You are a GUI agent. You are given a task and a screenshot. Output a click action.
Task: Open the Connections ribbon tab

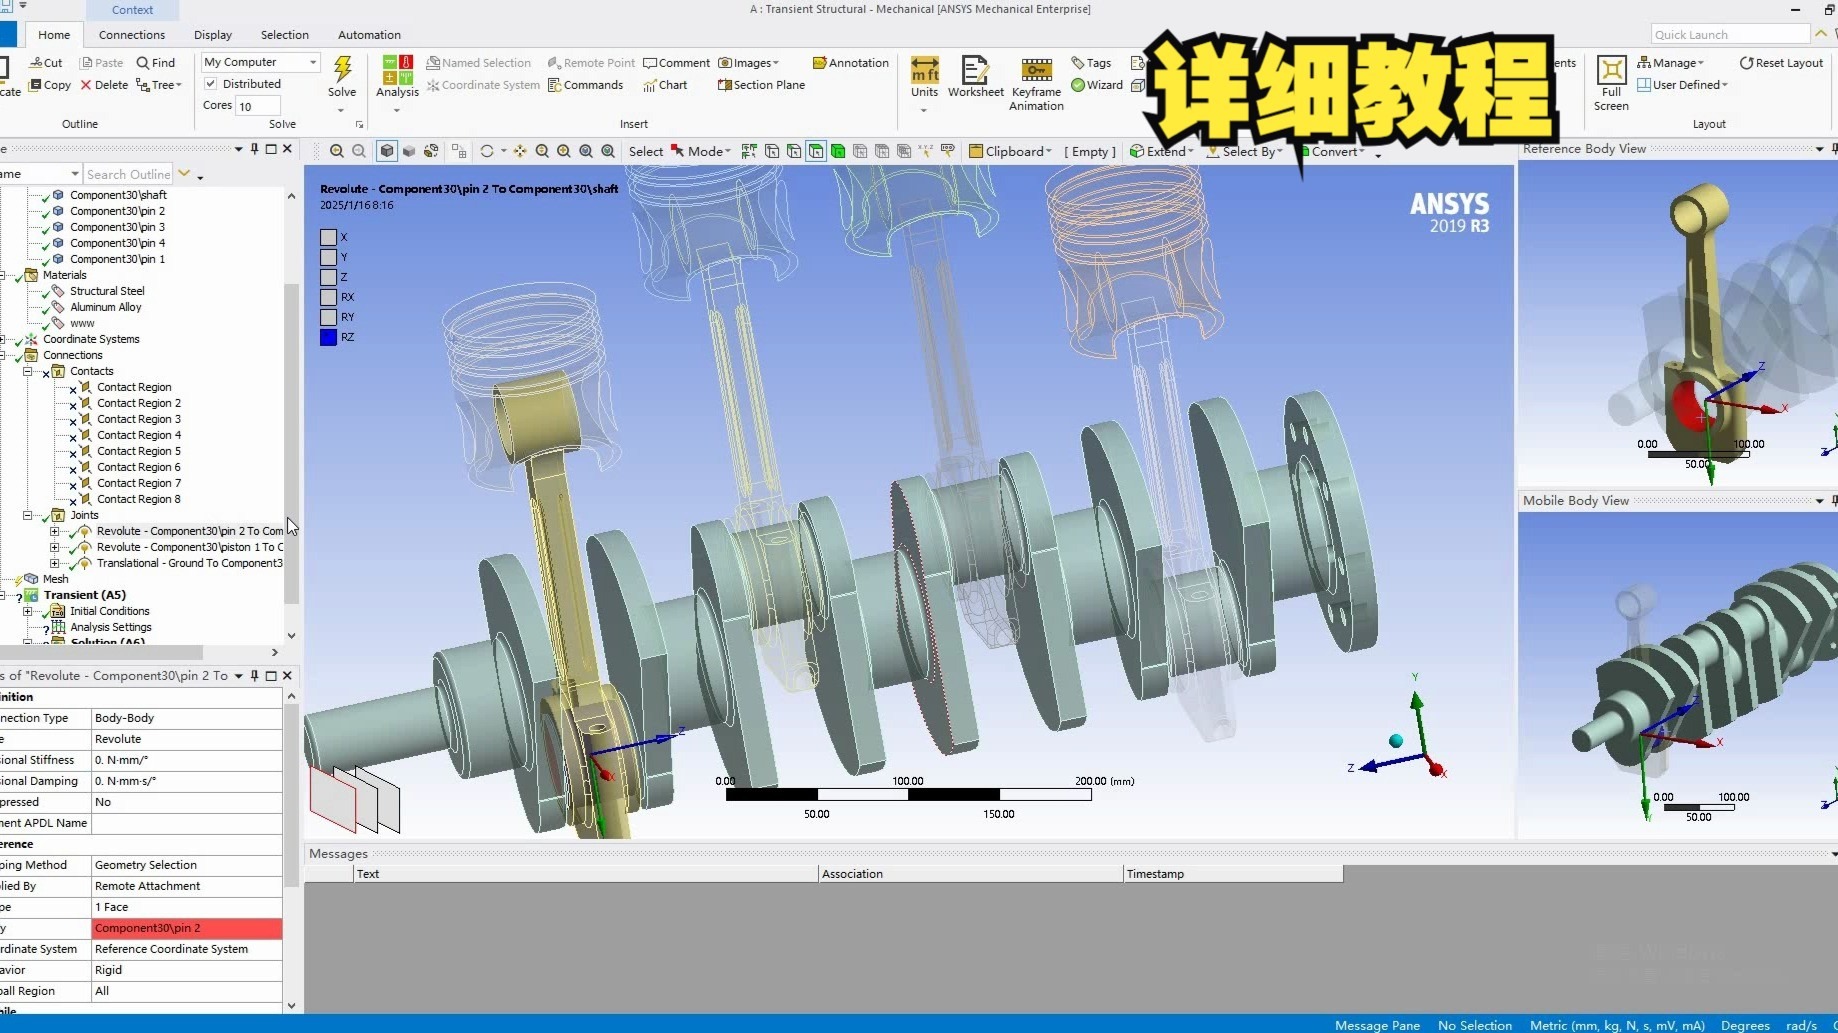132,35
